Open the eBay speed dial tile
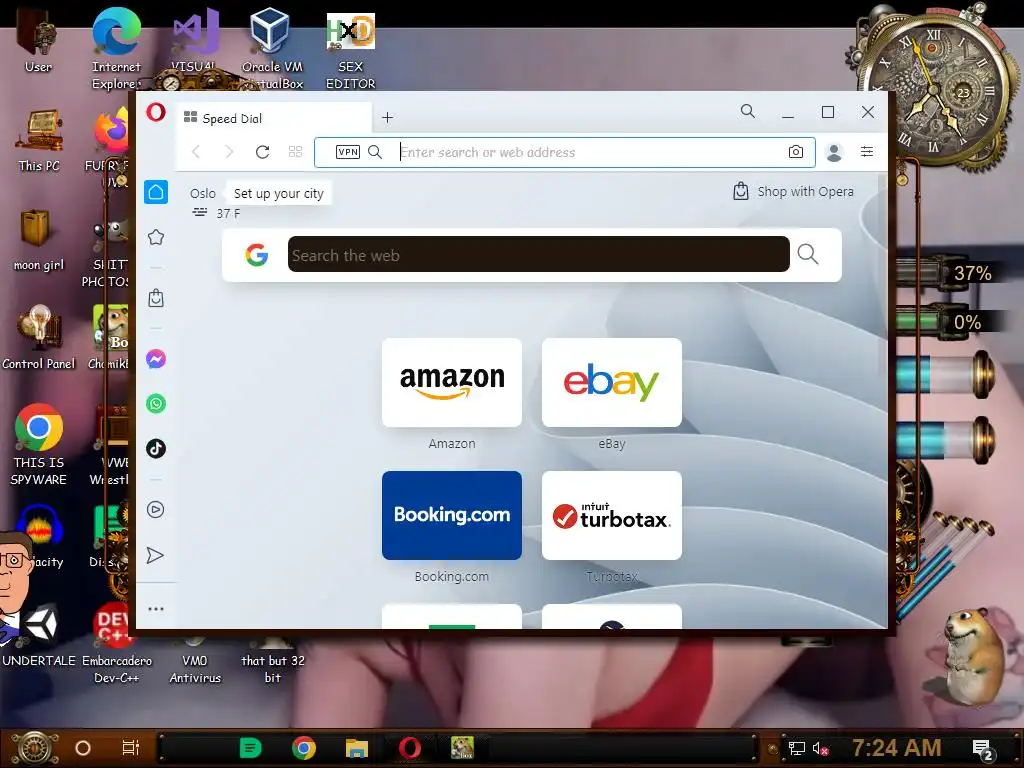 [612, 383]
